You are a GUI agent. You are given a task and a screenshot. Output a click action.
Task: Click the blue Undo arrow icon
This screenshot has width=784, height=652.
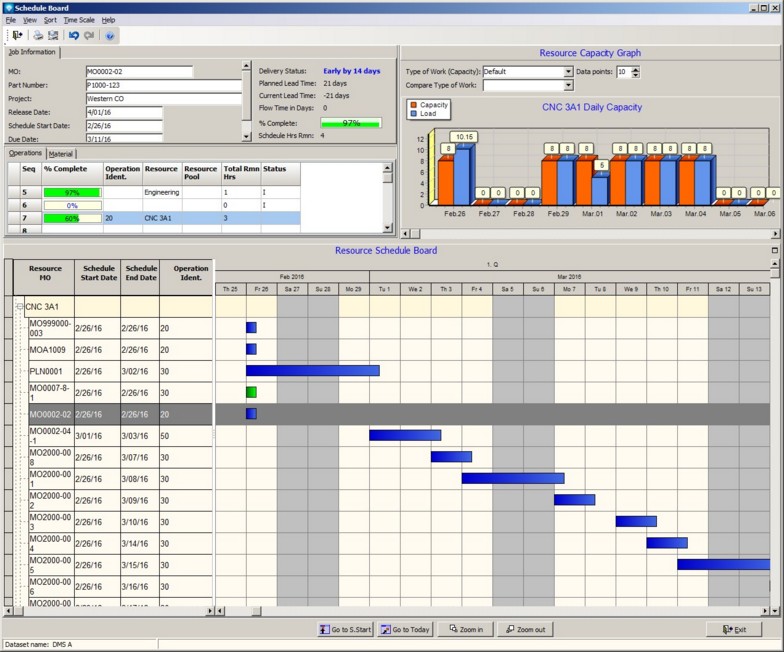pos(73,35)
